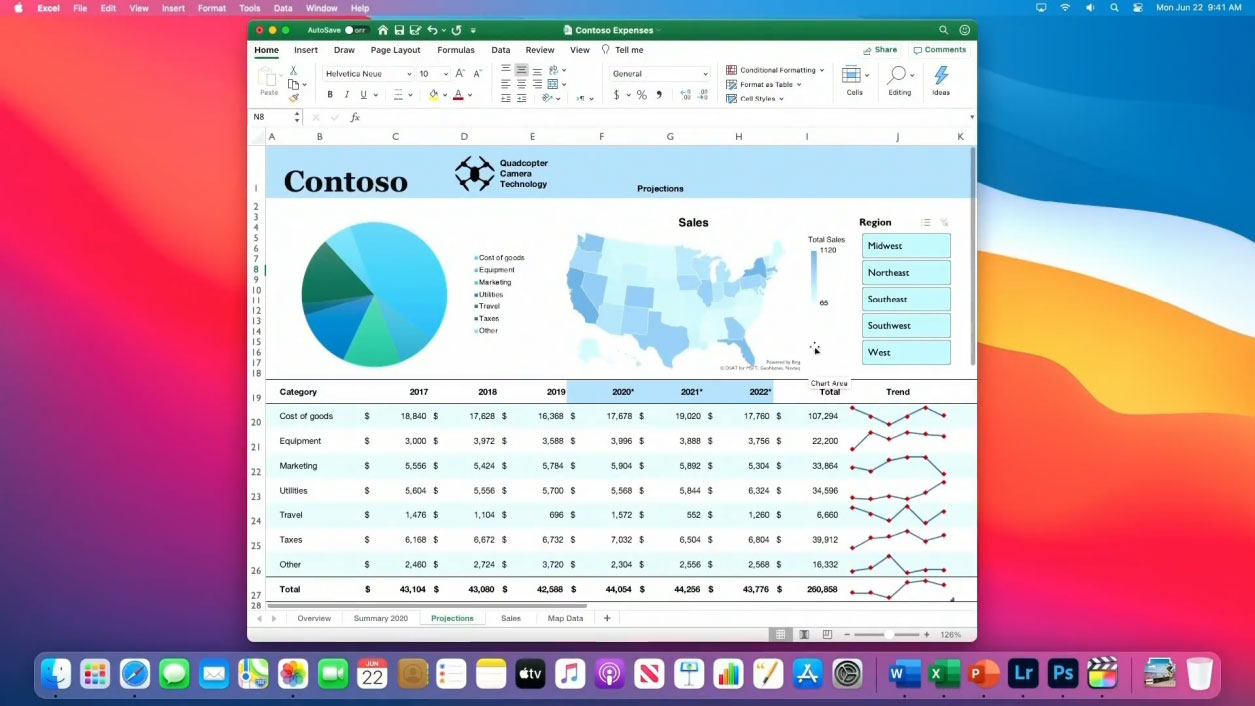
Task: Redo using the curved arrow icon
Action: (x=457, y=30)
